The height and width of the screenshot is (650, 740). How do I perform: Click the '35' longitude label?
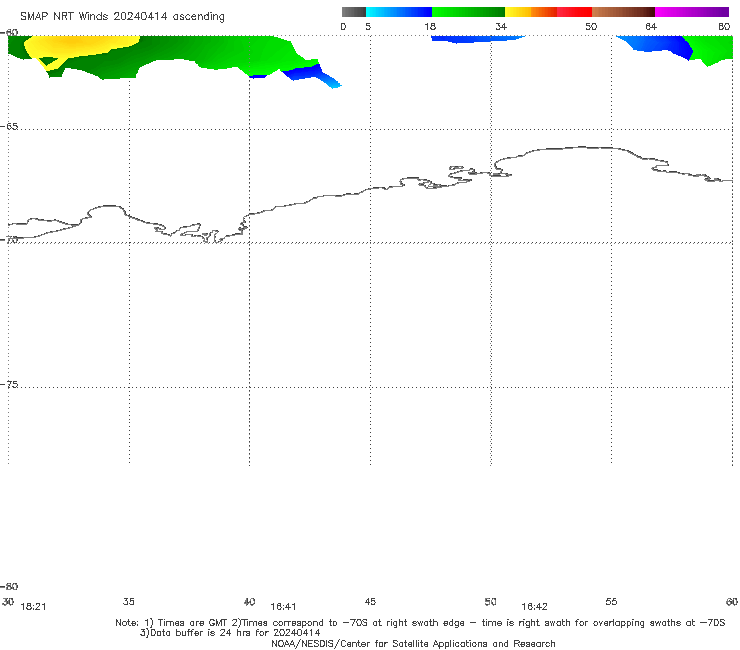pyautogui.click(x=129, y=602)
